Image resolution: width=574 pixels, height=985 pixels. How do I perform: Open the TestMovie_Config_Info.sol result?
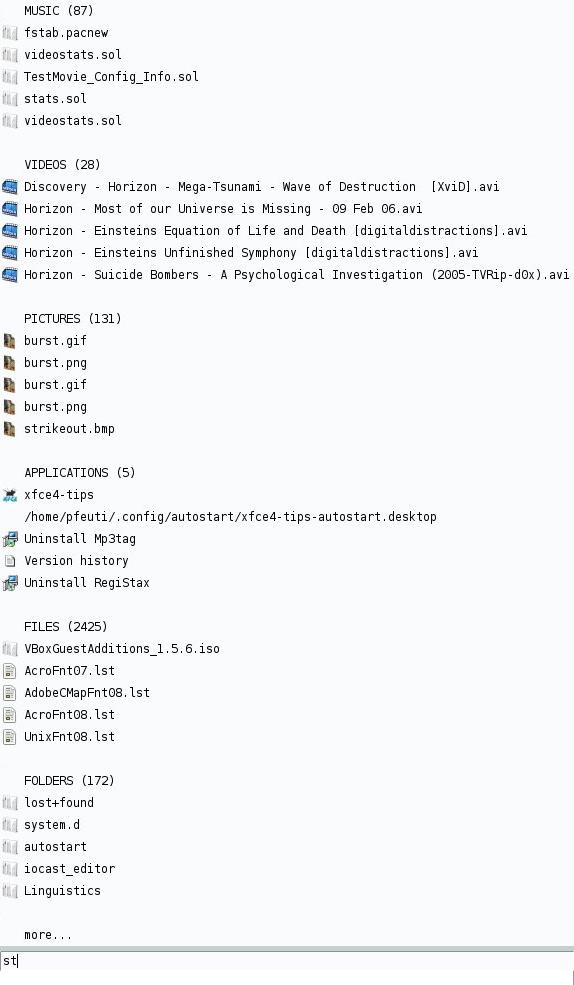pyautogui.click(x=111, y=77)
